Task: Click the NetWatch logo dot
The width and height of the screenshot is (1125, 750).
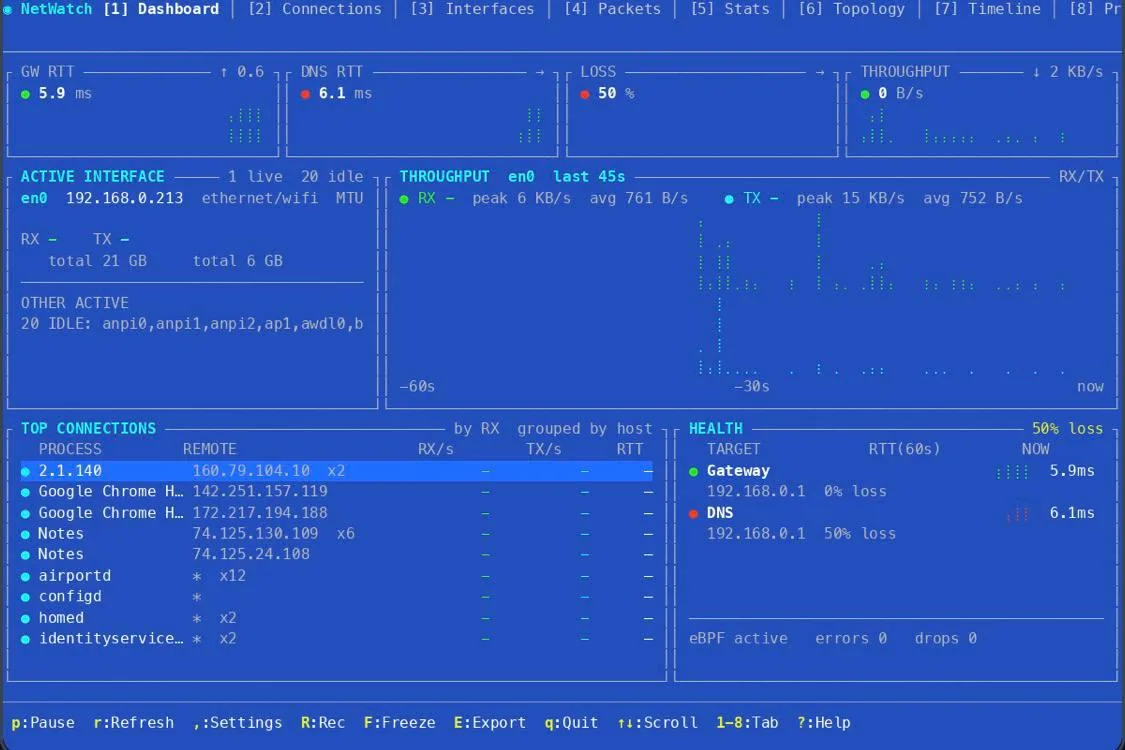Action: 7,9
